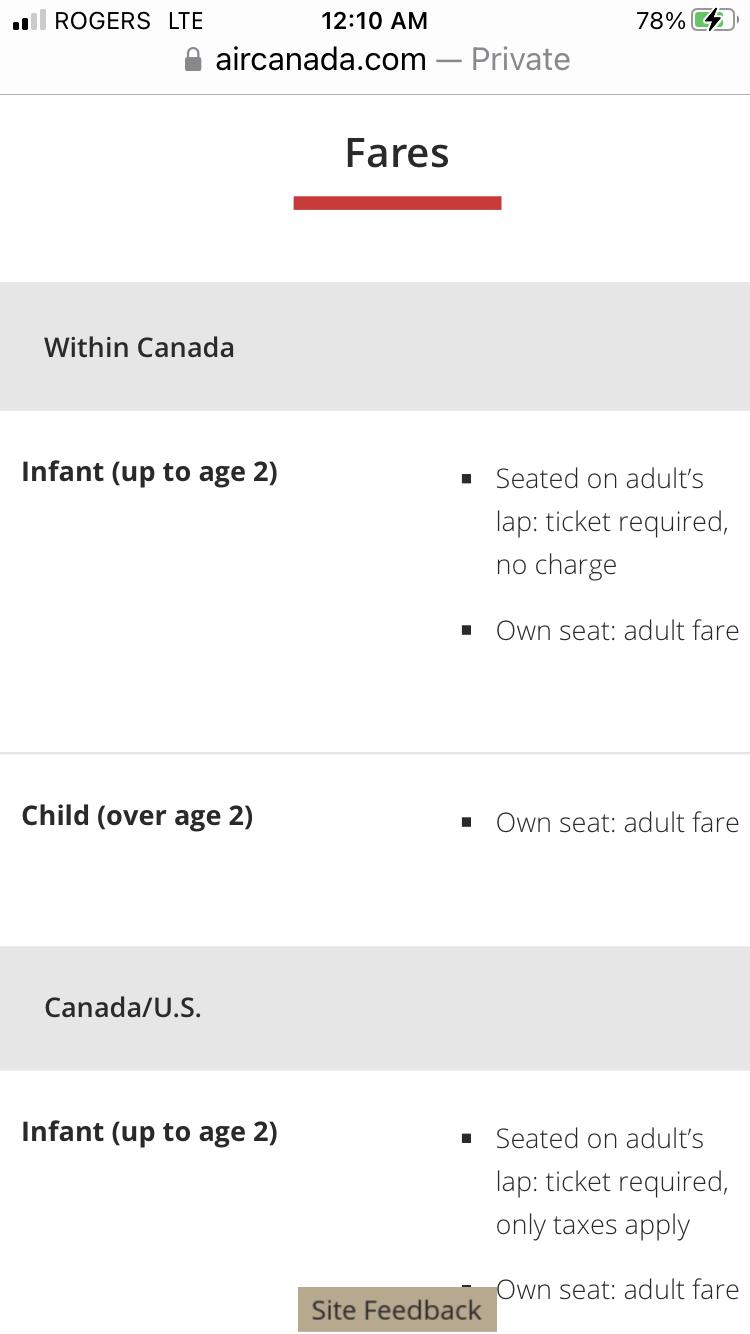The width and height of the screenshot is (750, 1334).
Task: Click the "no charge" lap seating text
Action: coord(556,565)
